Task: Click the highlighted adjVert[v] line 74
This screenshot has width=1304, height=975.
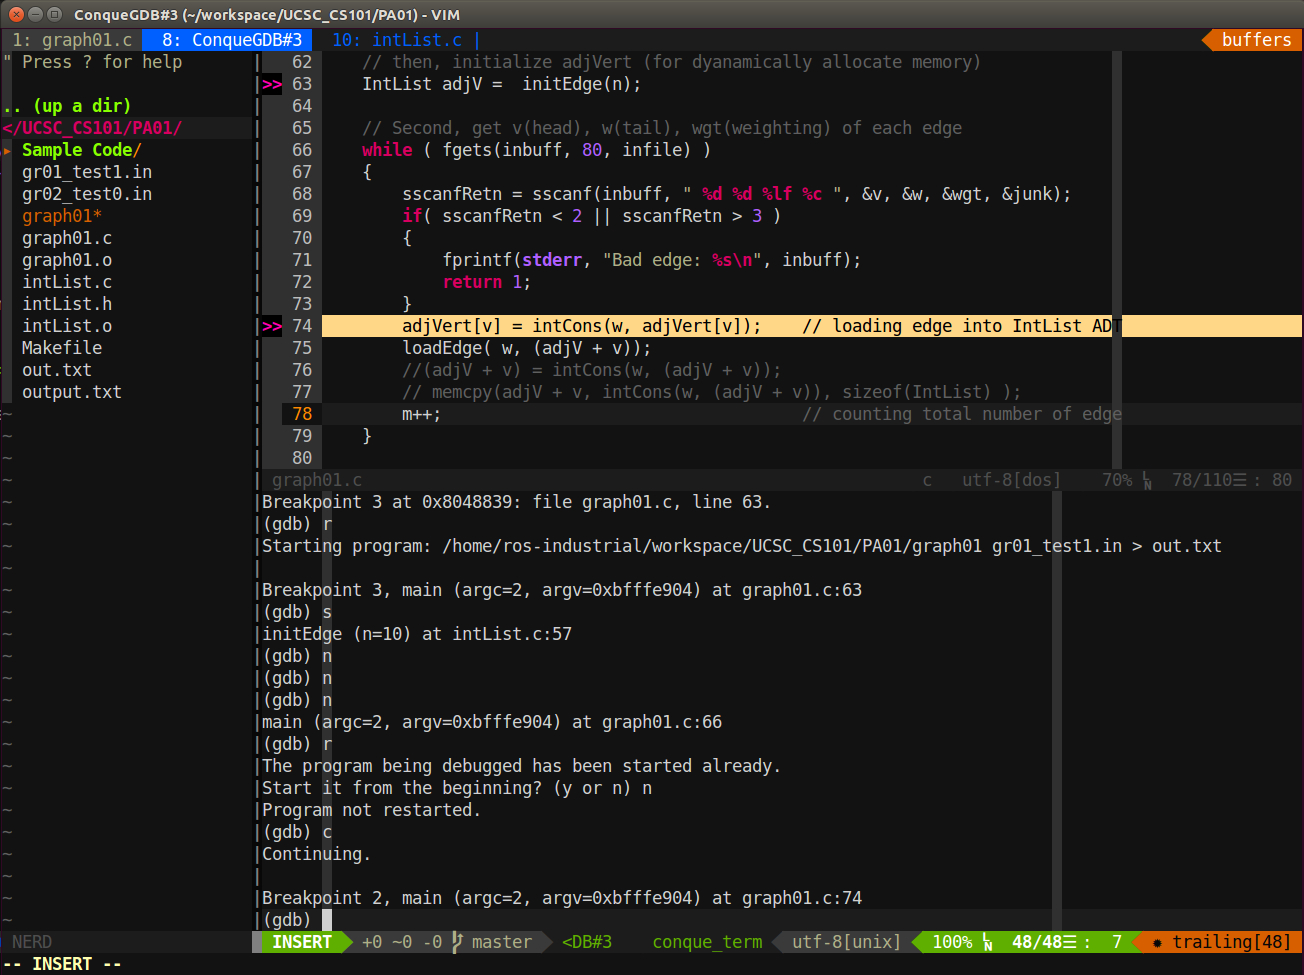Action: click(580, 326)
